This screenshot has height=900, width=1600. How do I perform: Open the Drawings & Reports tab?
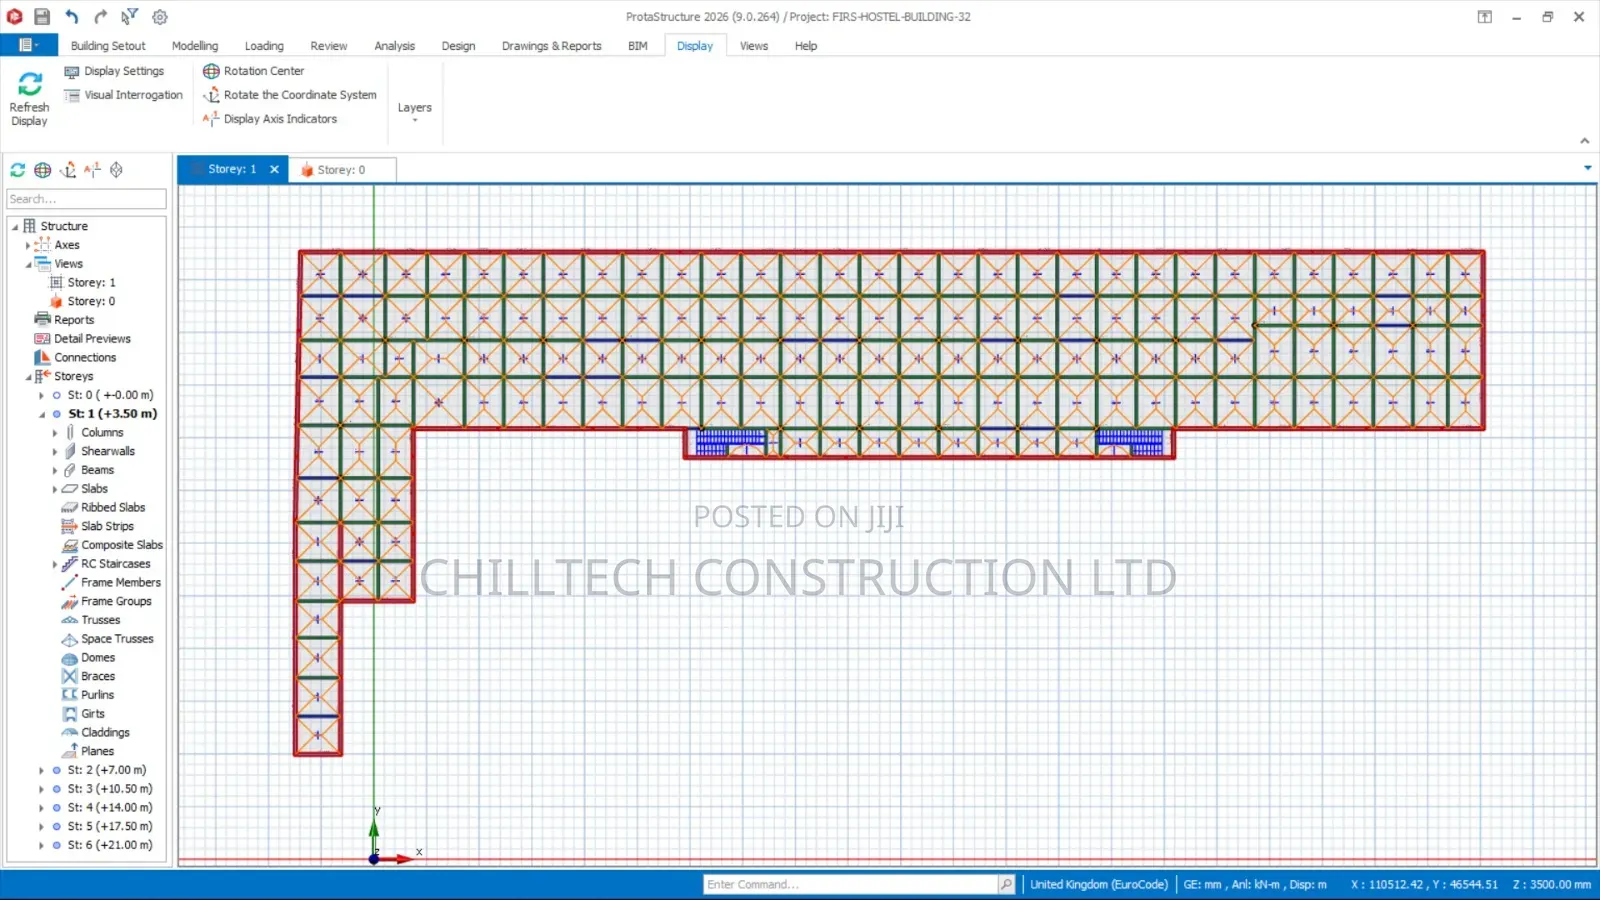pyautogui.click(x=552, y=46)
